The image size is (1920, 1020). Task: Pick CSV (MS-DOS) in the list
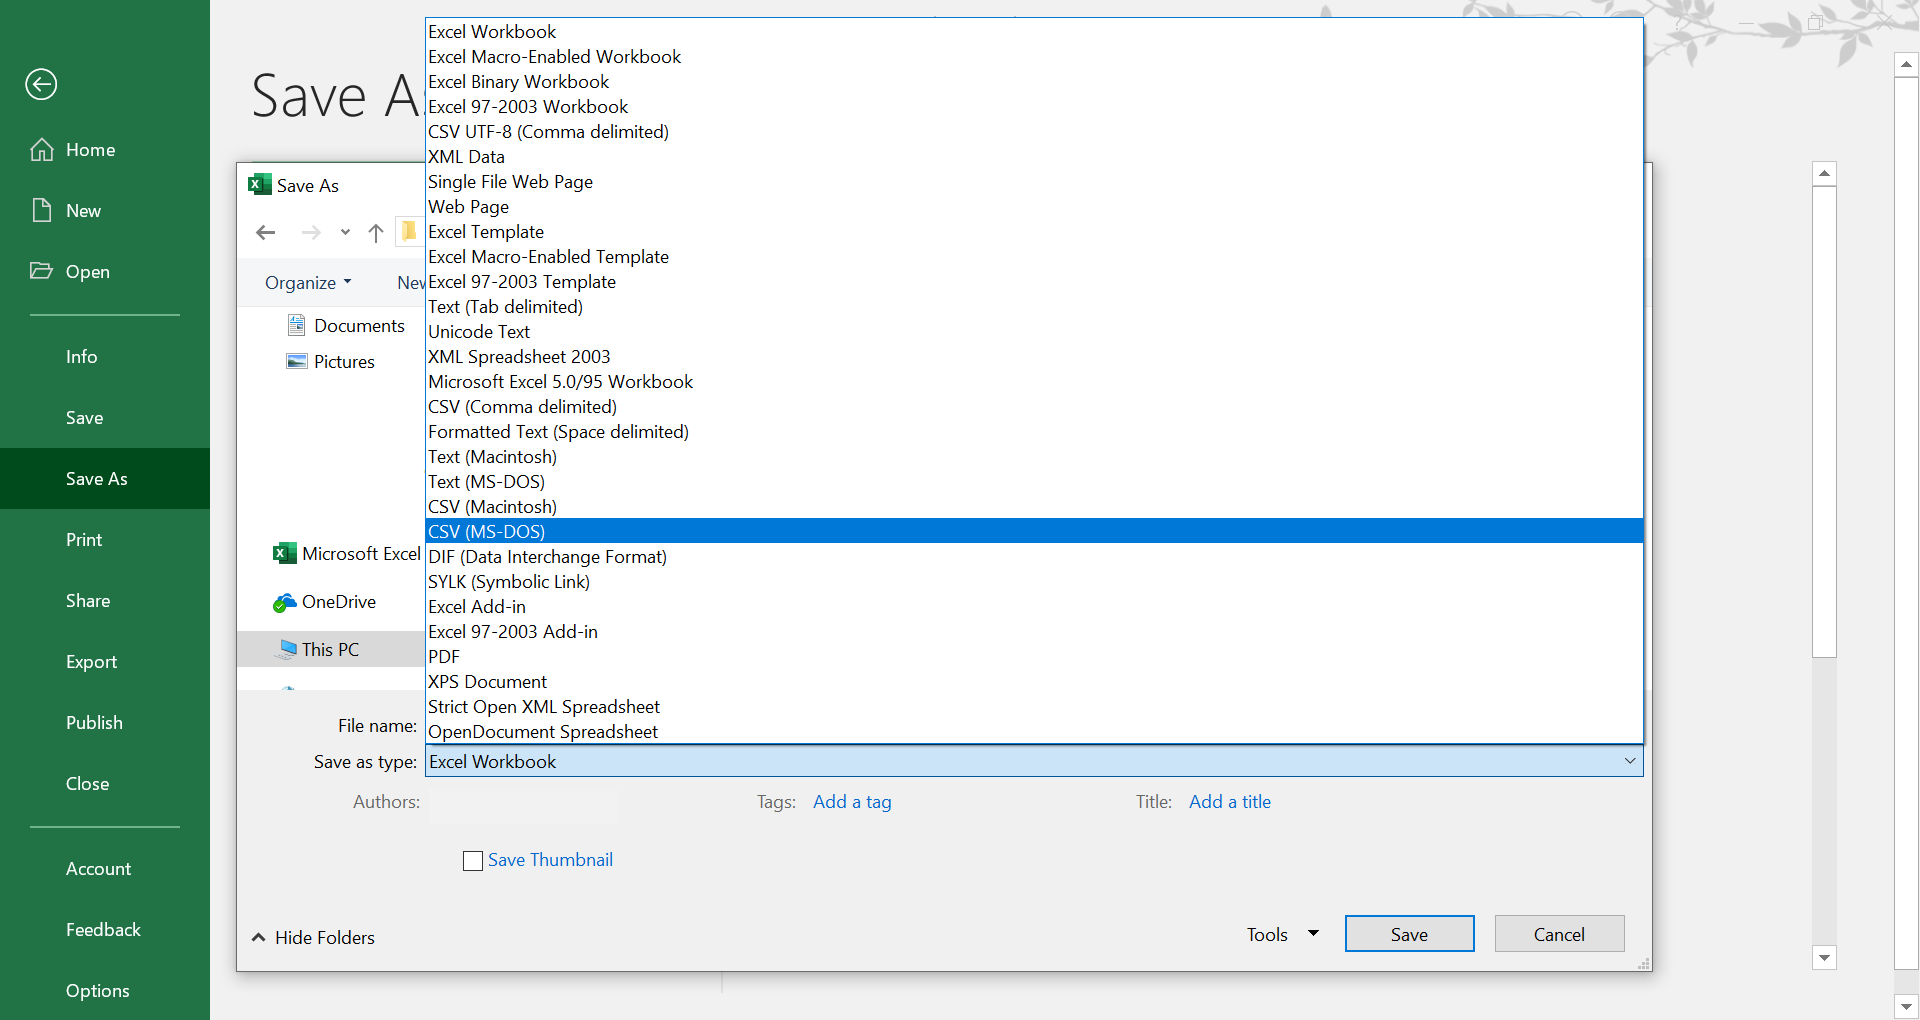coord(1034,531)
